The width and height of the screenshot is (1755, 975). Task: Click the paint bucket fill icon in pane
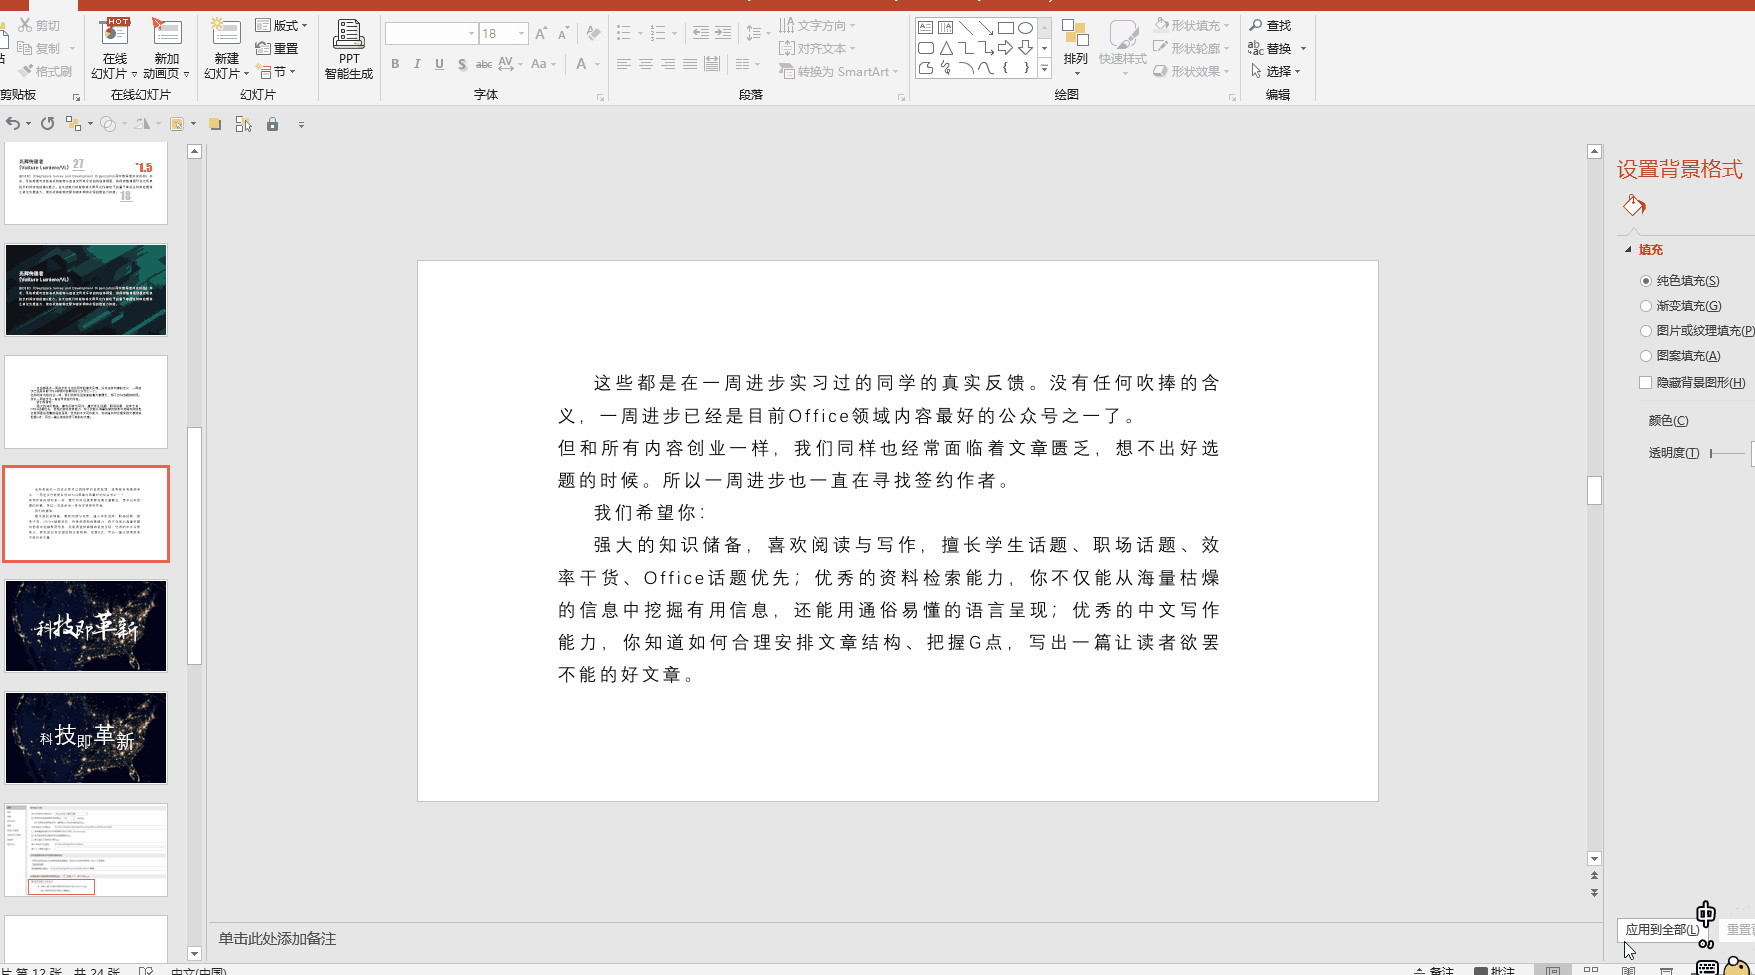click(x=1634, y=206)
